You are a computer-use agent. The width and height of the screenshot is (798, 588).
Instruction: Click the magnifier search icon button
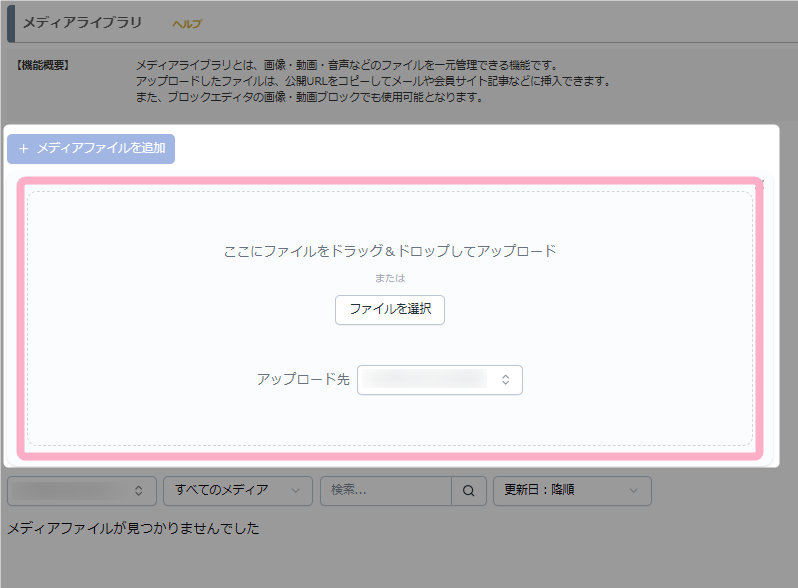tap(468, 491)
